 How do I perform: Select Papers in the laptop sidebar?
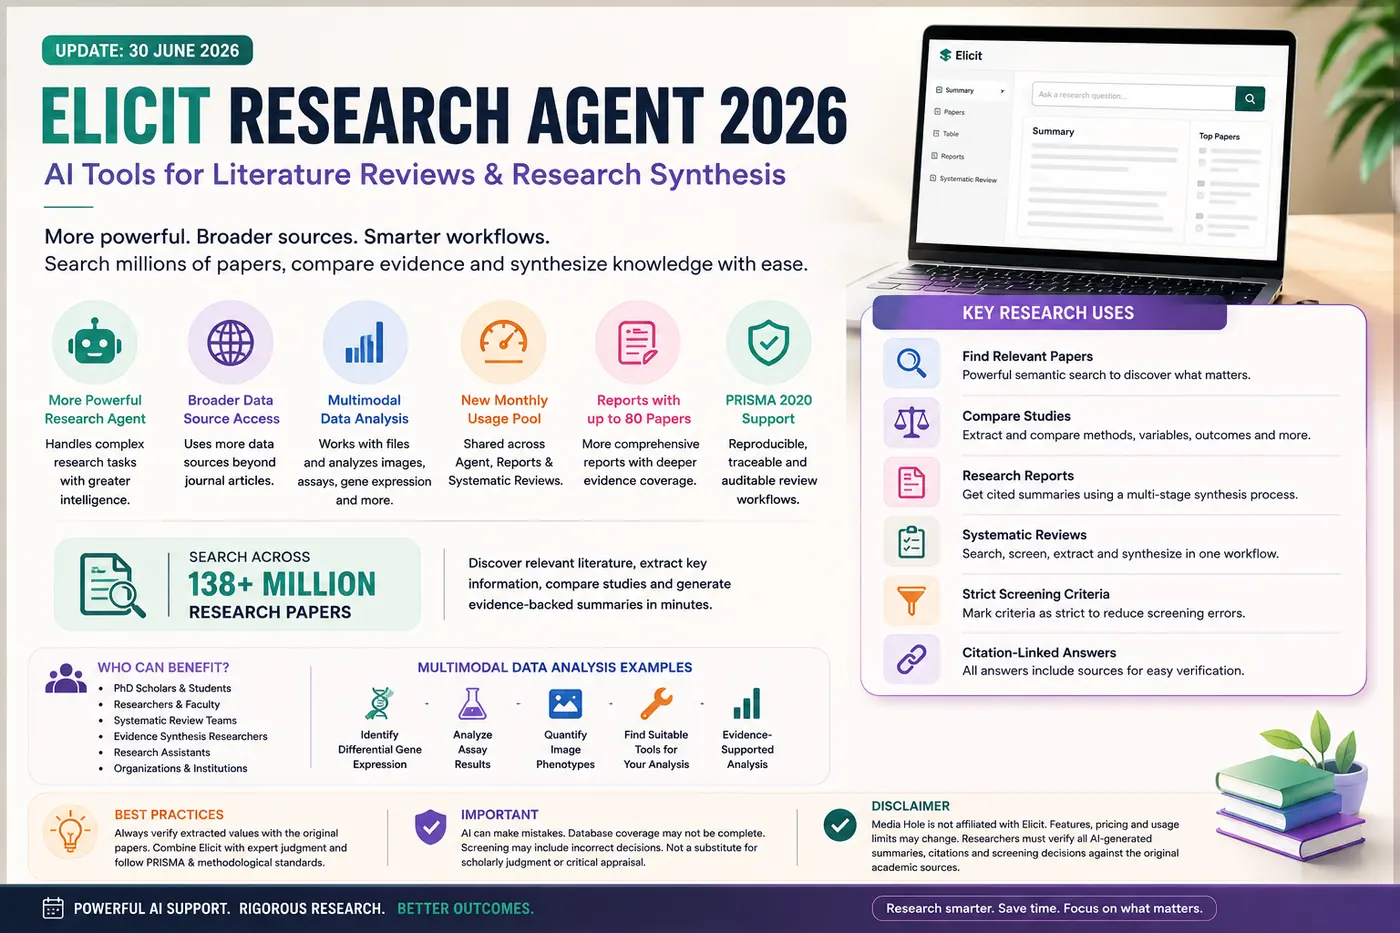coord(950,112)
